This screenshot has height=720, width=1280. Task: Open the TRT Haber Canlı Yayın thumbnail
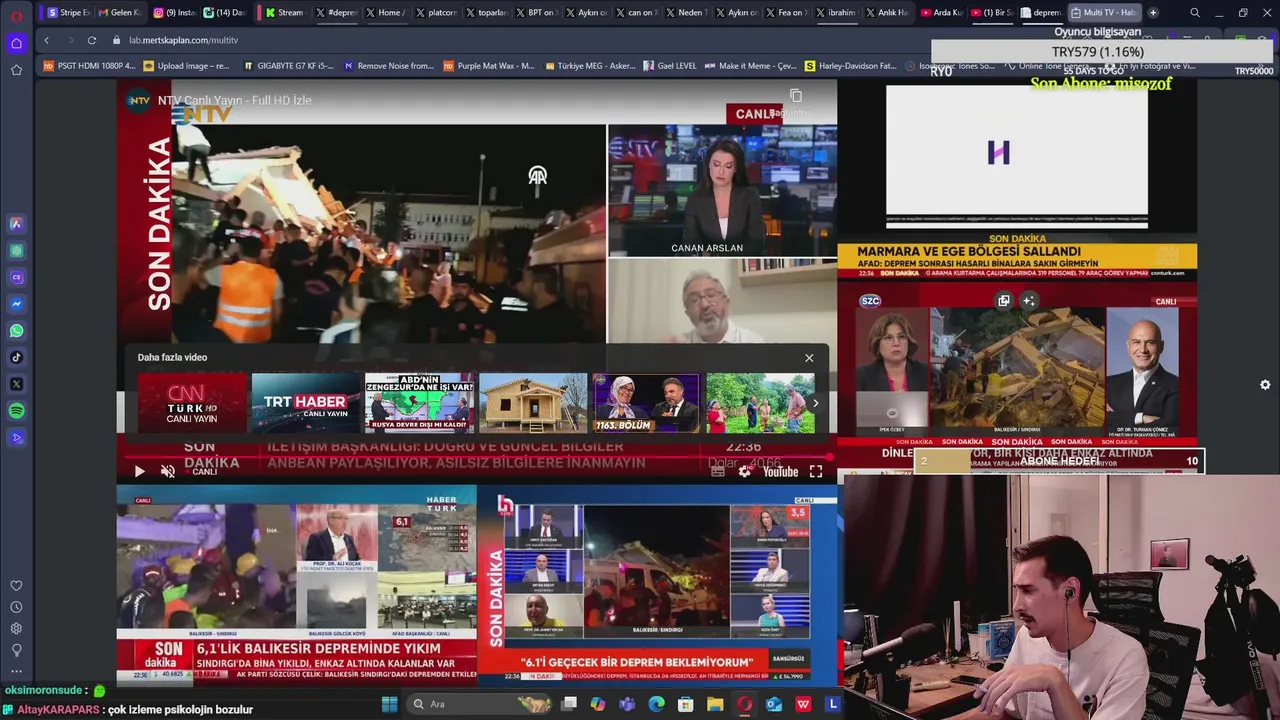(x=306, y=403)
